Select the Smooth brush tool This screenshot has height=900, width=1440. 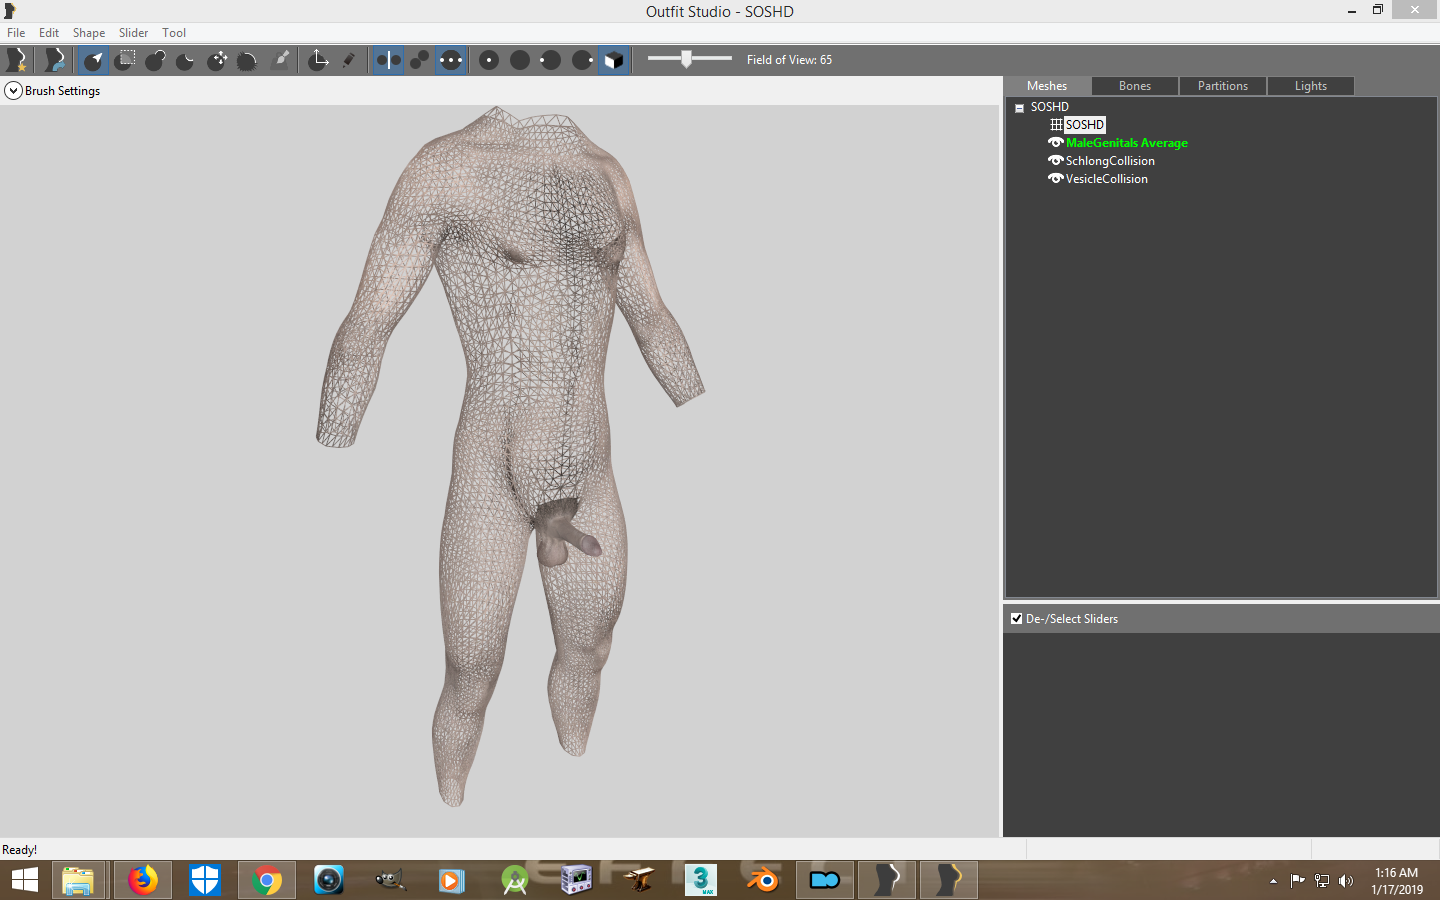click(x=248, y=60)
